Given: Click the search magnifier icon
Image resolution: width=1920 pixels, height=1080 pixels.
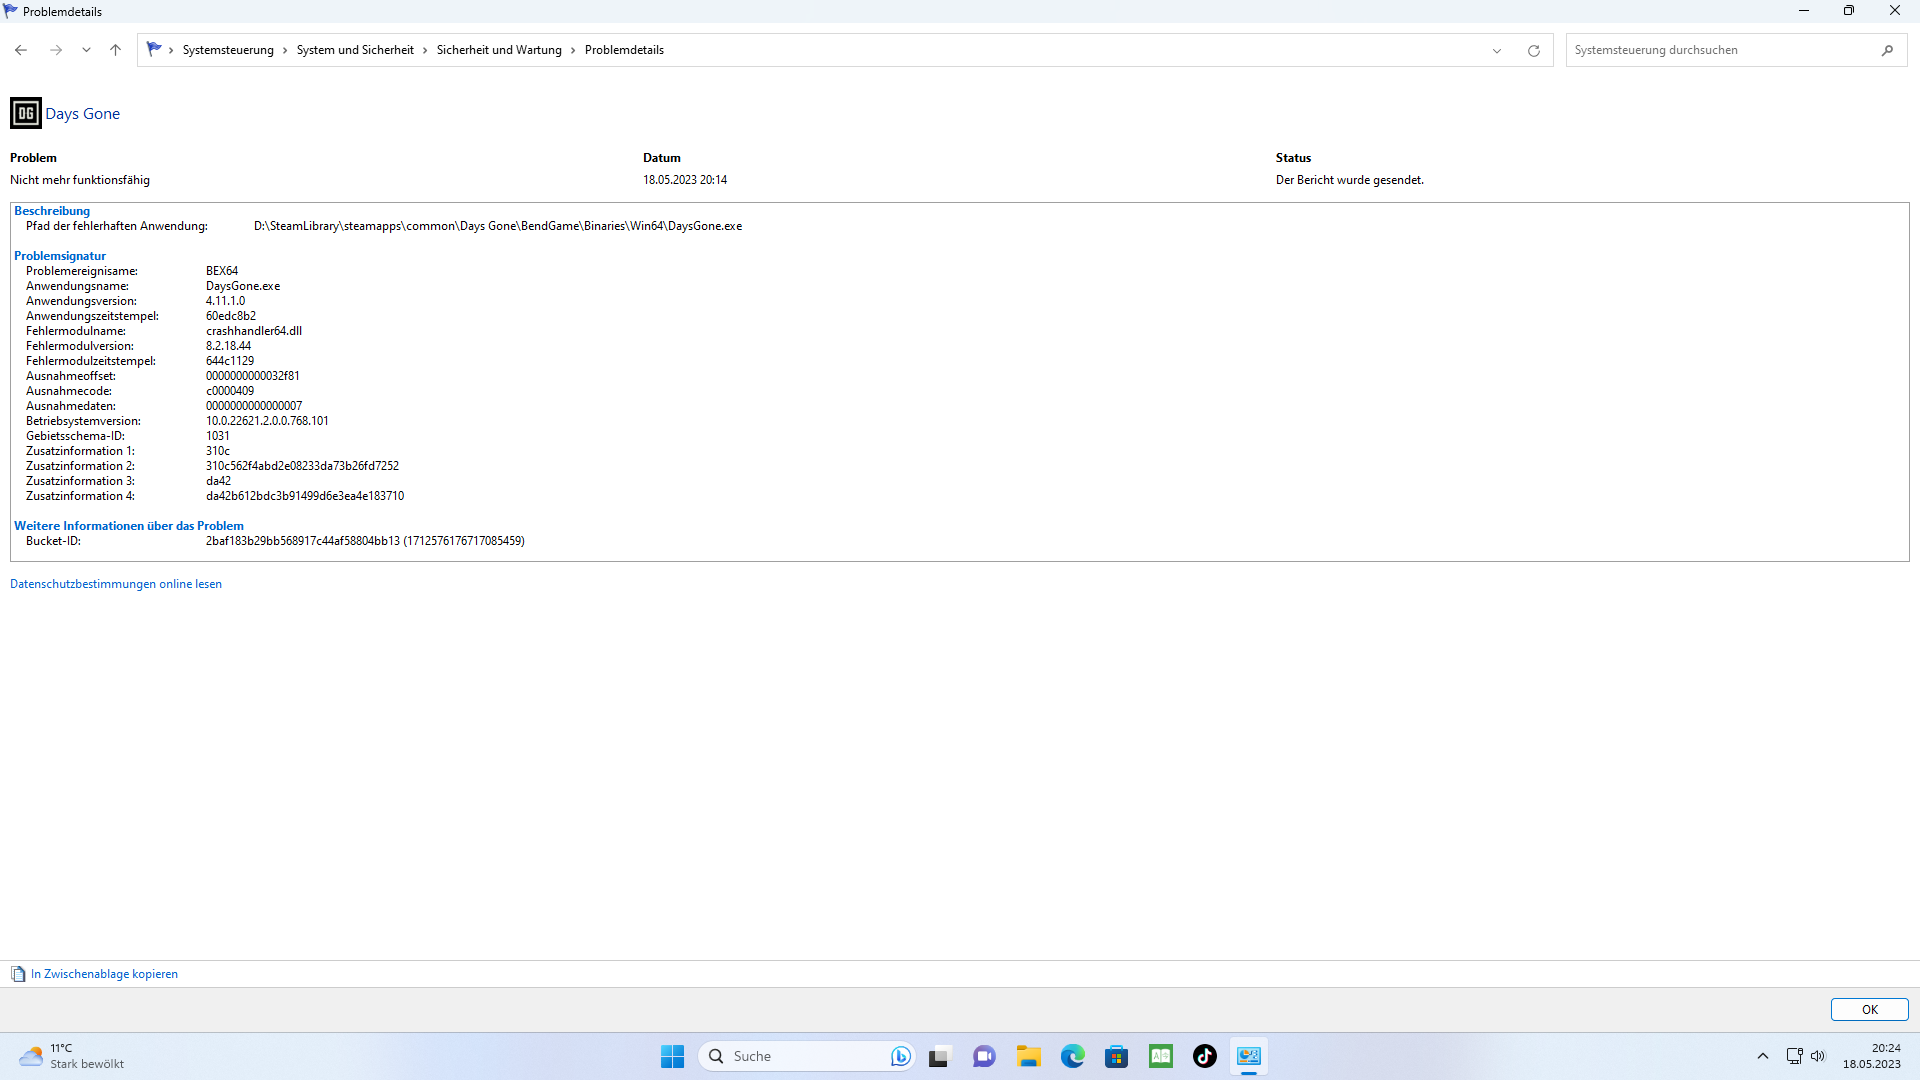Looking at the screenshot, I should [x=1887, y=50].
